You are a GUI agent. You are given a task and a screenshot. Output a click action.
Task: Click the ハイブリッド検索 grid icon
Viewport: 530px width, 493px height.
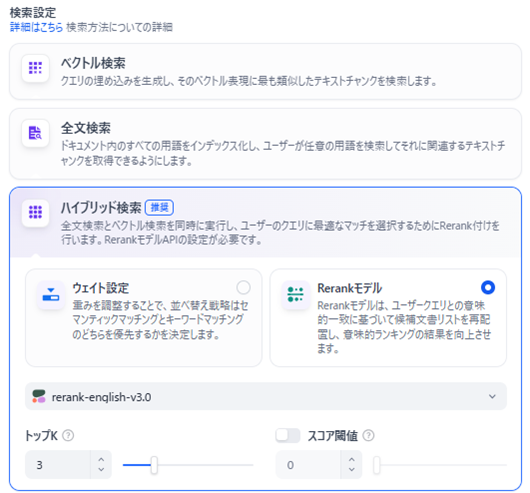click(35, 212)
